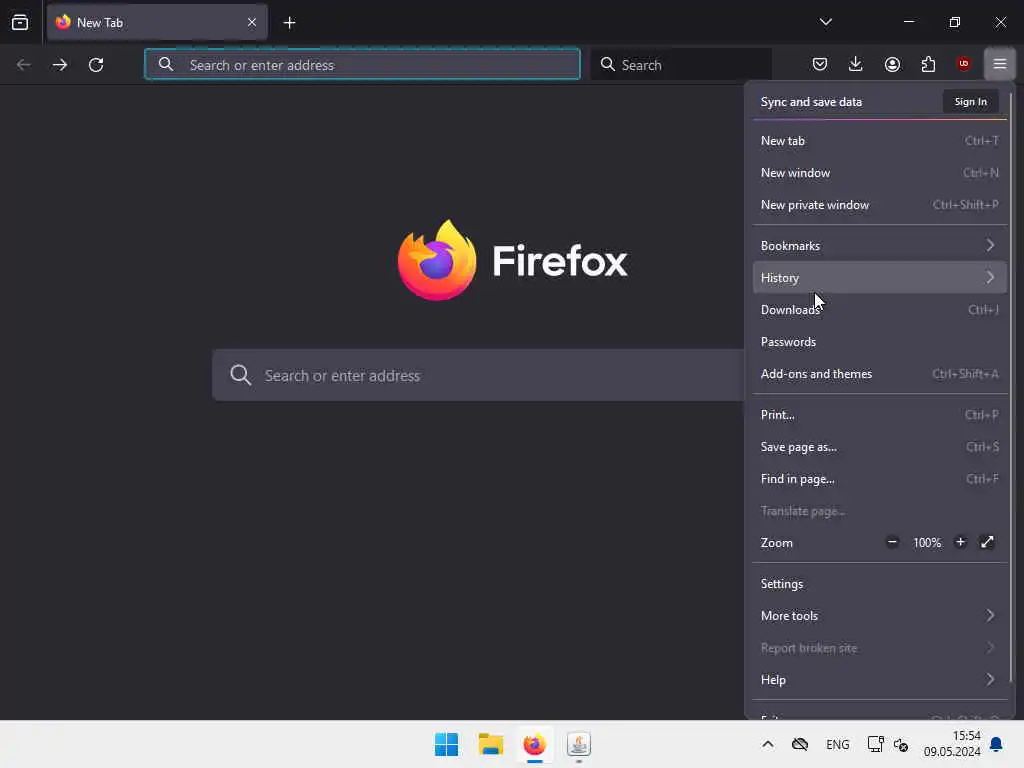Viewport: 1024px width, 768px height.
Task: Choose Find in page...
Action: point(880,479)
